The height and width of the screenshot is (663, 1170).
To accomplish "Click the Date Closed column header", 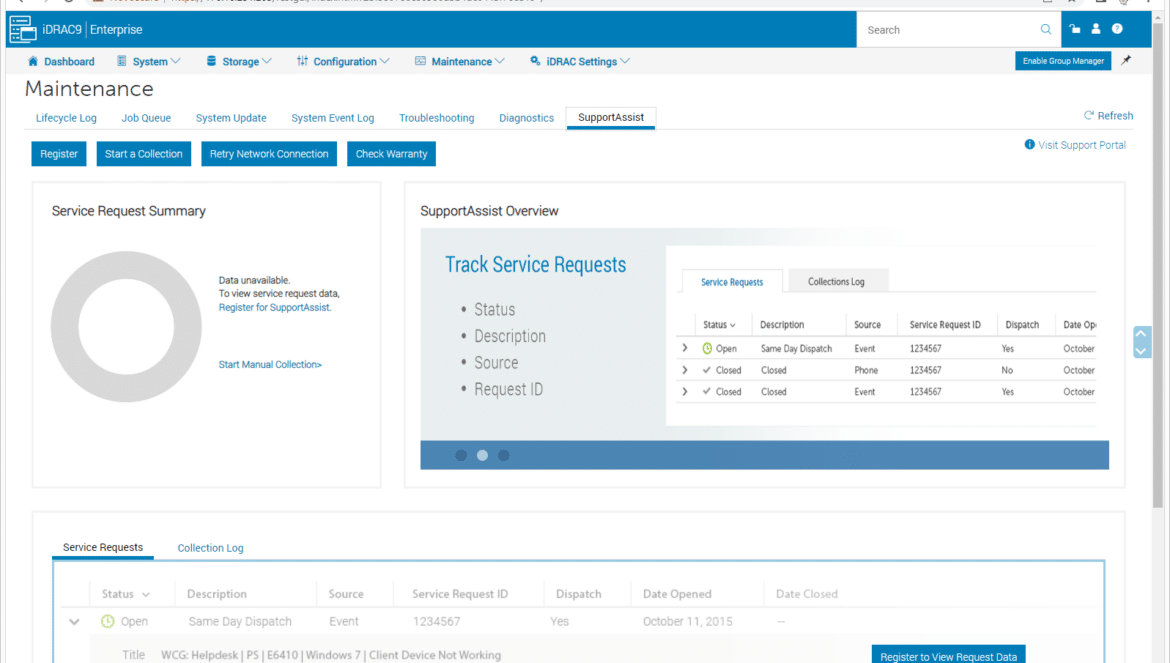I will [x=807, y=594].
